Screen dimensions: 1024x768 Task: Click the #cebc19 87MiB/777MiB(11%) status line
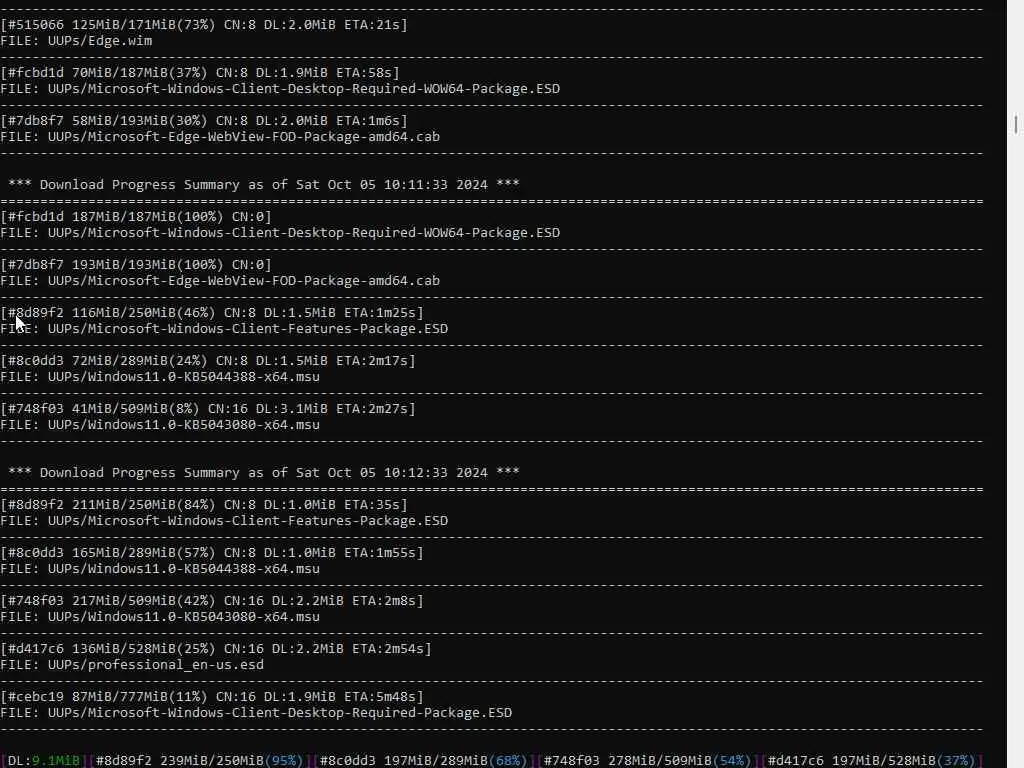(212, 697)
